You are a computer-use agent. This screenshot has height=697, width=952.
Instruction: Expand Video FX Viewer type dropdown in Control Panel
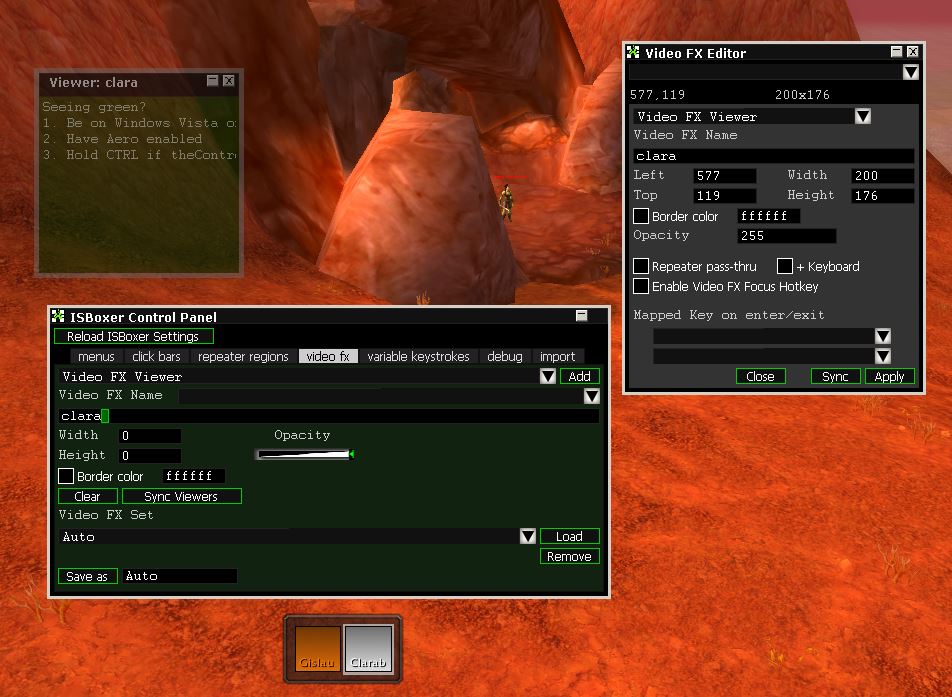tap(548, 376)
